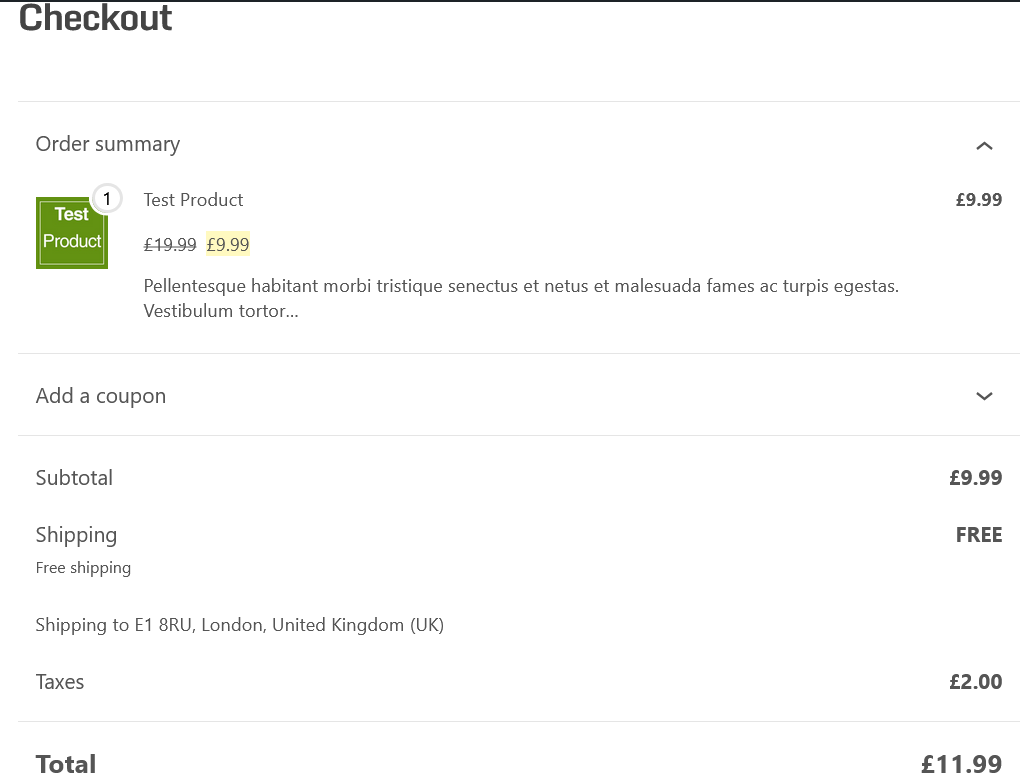Viewport: 1020px width, 783px height.
Task: Click the FREE shipping value
Action: point(978,535)
